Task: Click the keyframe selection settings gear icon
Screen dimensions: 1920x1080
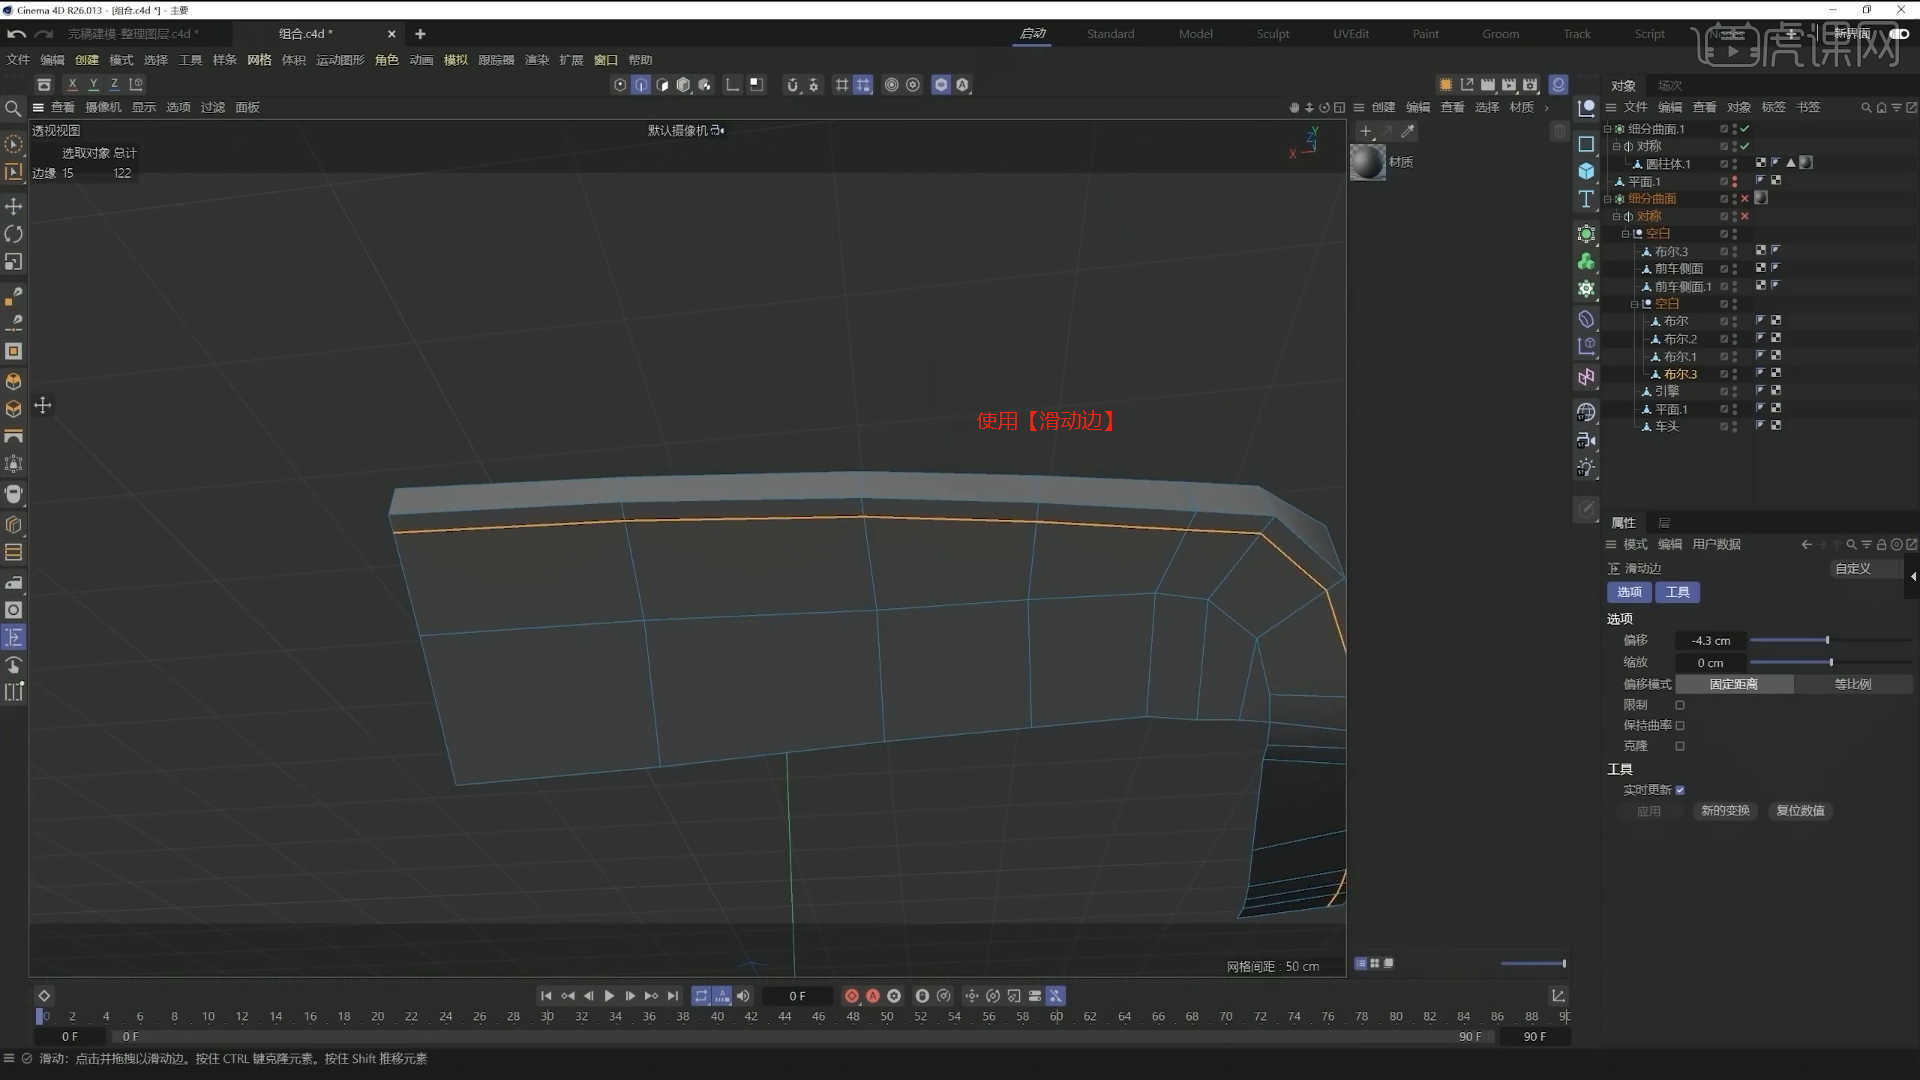Action: (x=894, y=996)
